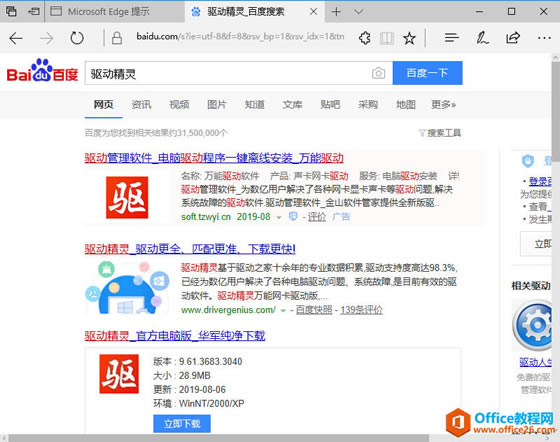Expand the tab preview chevron

358,12
